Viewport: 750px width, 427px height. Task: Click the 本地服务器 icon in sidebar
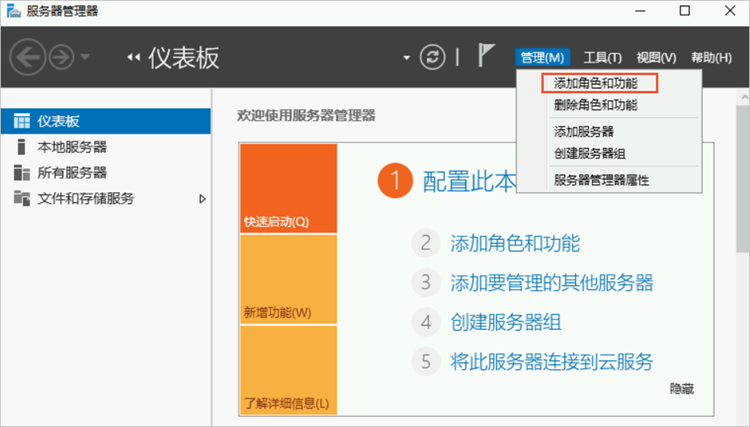[22, 147]
